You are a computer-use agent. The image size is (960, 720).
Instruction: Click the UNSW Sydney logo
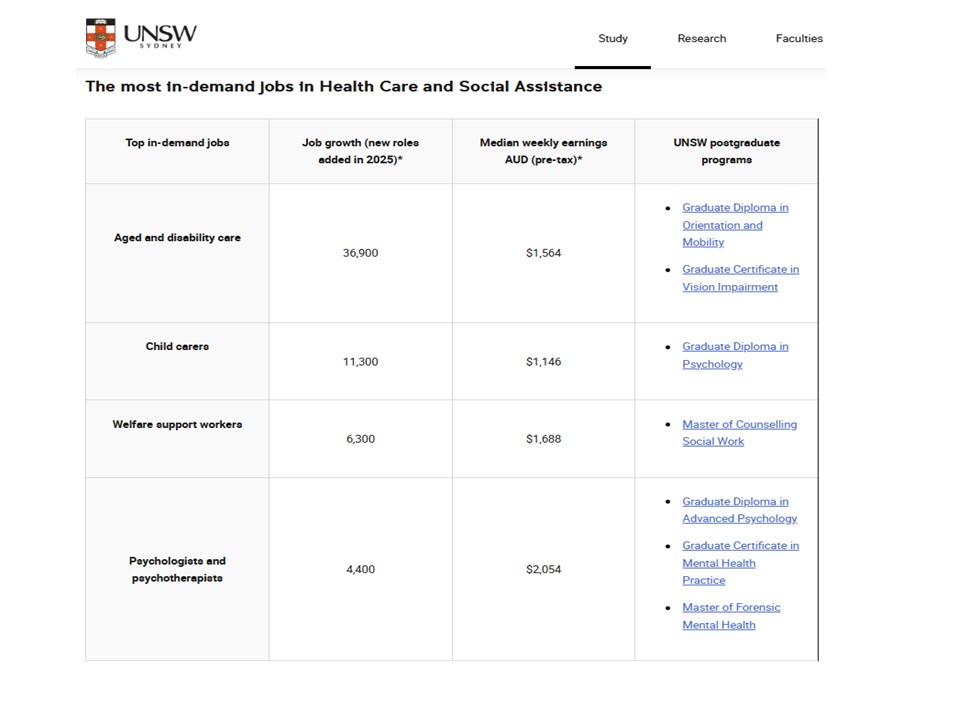pos(141,38)
